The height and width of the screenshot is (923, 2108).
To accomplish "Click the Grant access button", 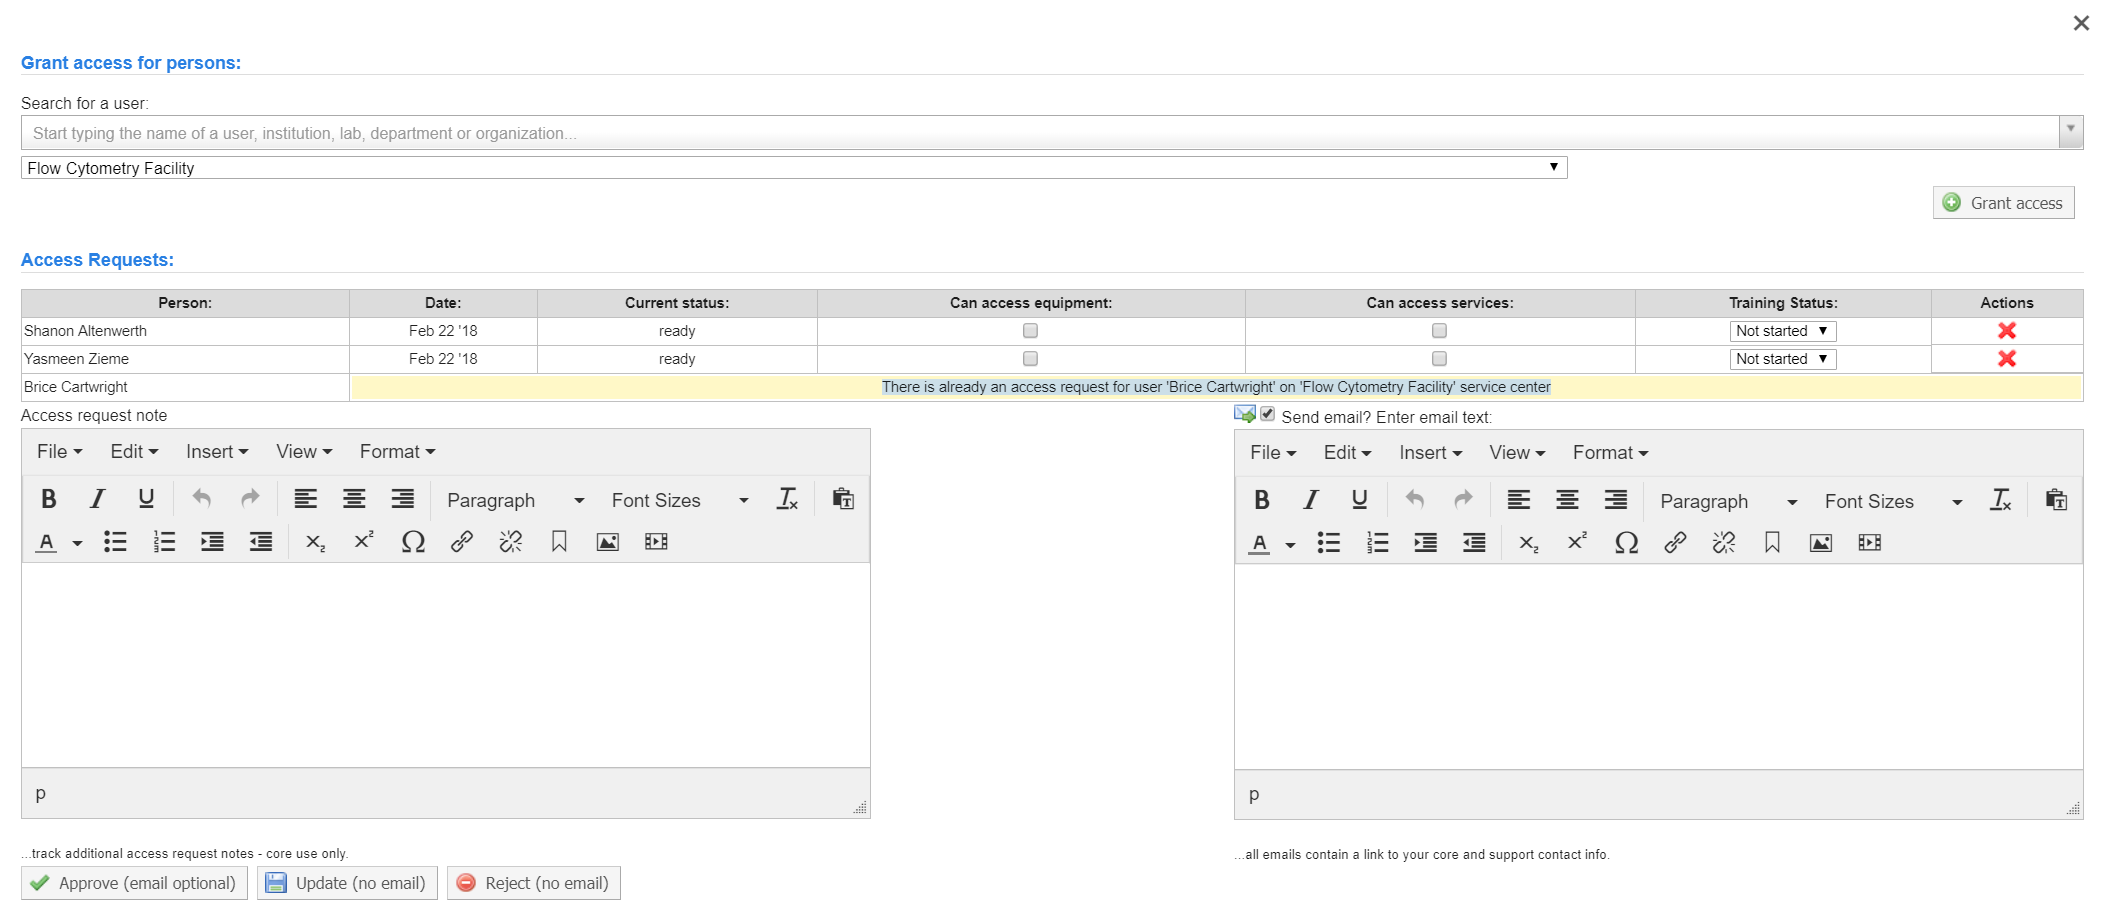I will [2003, 203].
